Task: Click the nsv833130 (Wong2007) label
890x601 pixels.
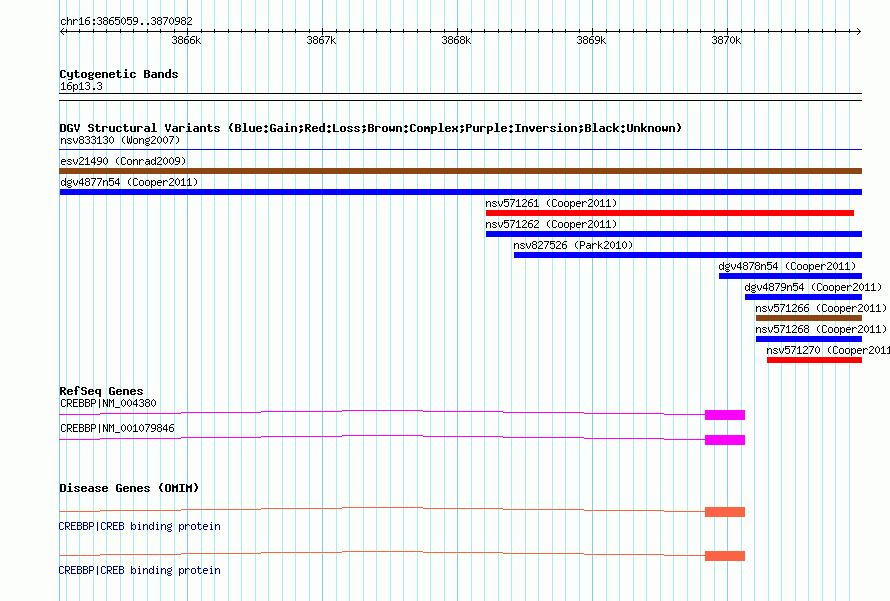Action: (120, 140)
